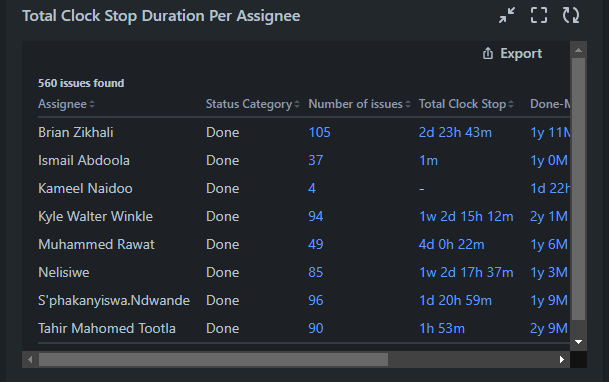Click the 1h 53m clock stop value
Image resolution: width=609 pixels, height=382 pixels.
pyautogui.click(x=442, y=328)
